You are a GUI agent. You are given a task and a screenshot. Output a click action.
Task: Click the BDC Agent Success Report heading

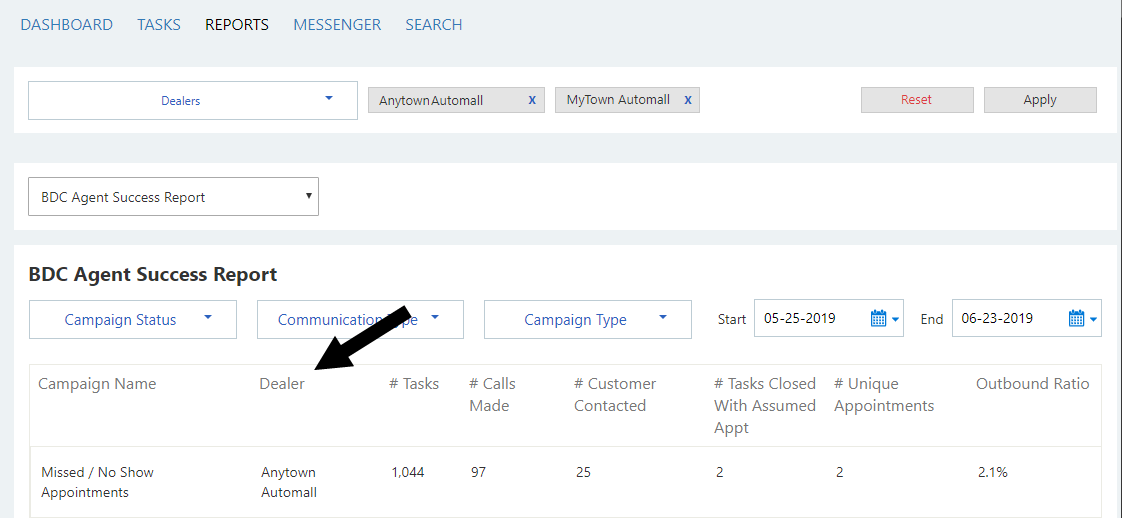[152, 274]
